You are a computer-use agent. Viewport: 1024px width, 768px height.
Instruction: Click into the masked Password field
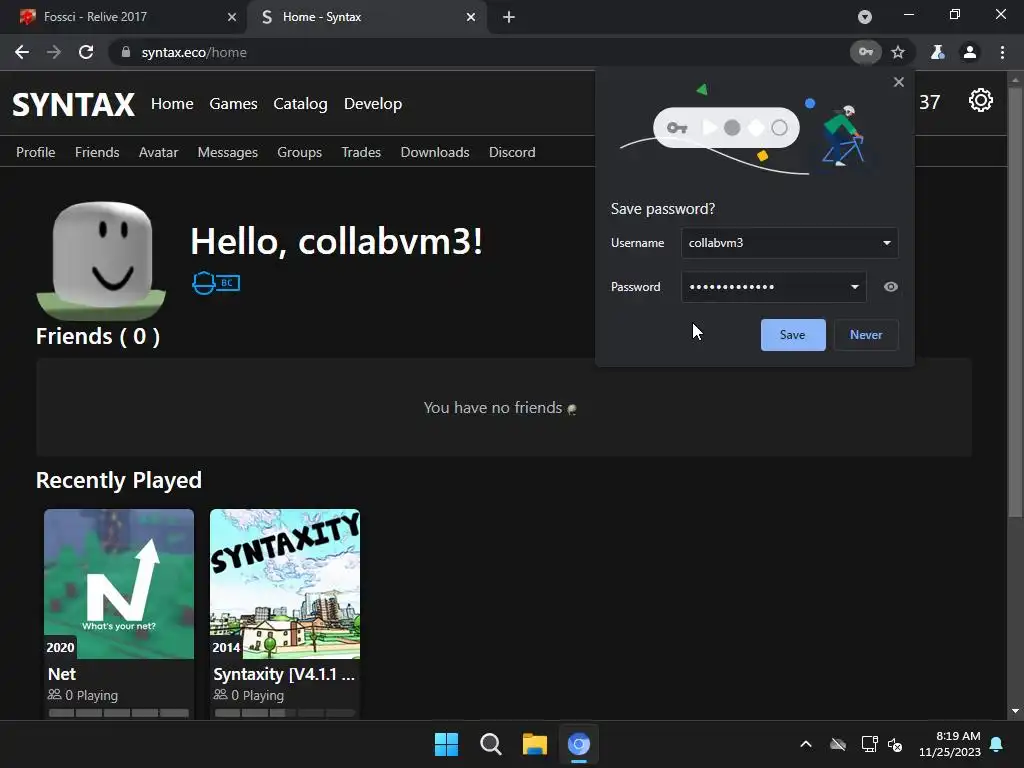click(774, 287)
